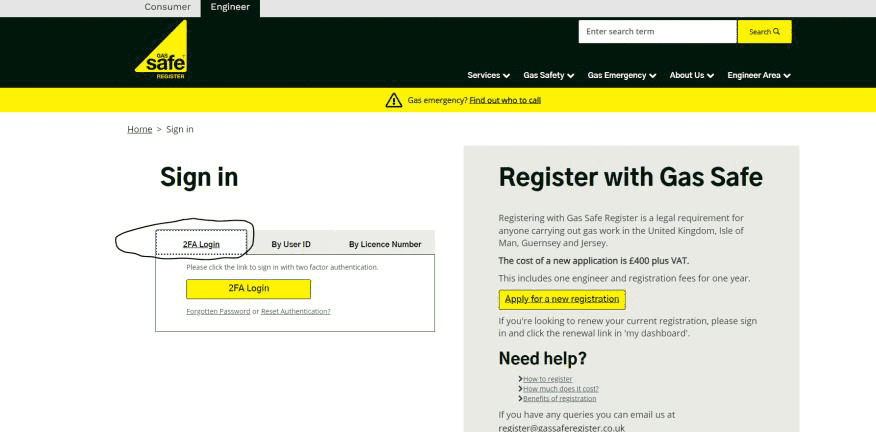876x432 pixels.
Task: Click inside the Enter search term field
Action: point(658,32)
